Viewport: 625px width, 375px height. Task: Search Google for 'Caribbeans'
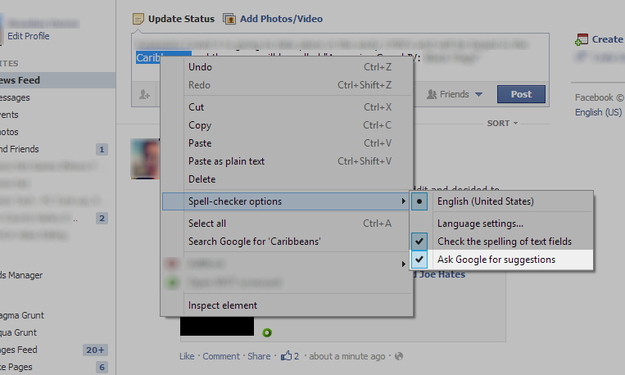click(287, 241)
